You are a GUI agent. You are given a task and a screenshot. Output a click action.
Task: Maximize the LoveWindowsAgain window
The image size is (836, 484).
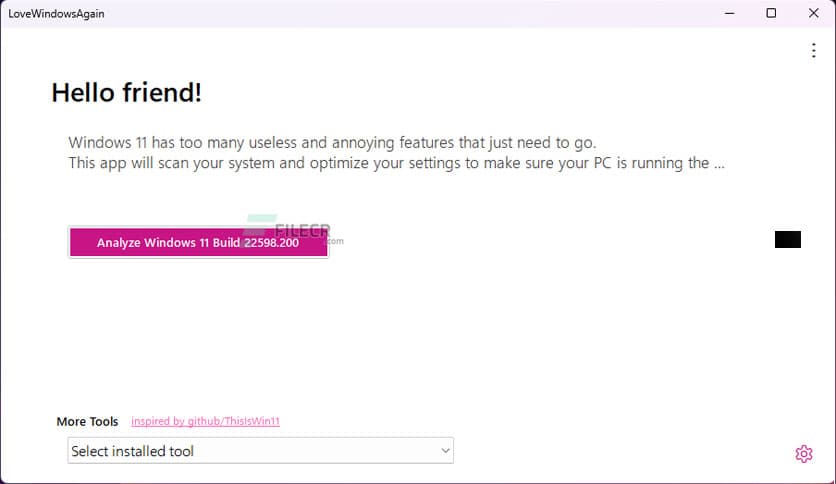(771, 13)
